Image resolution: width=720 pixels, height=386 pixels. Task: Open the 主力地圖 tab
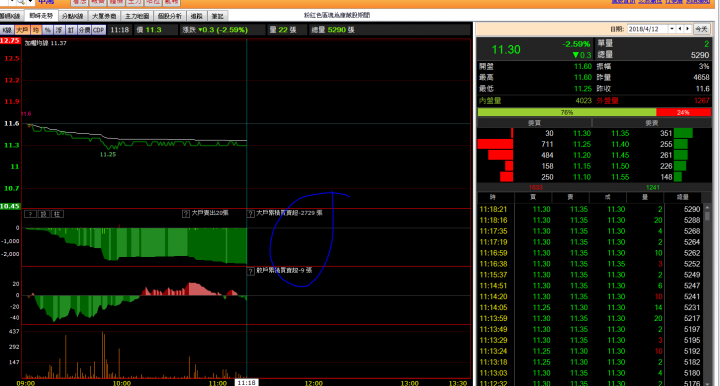click(x=137, y=16)
